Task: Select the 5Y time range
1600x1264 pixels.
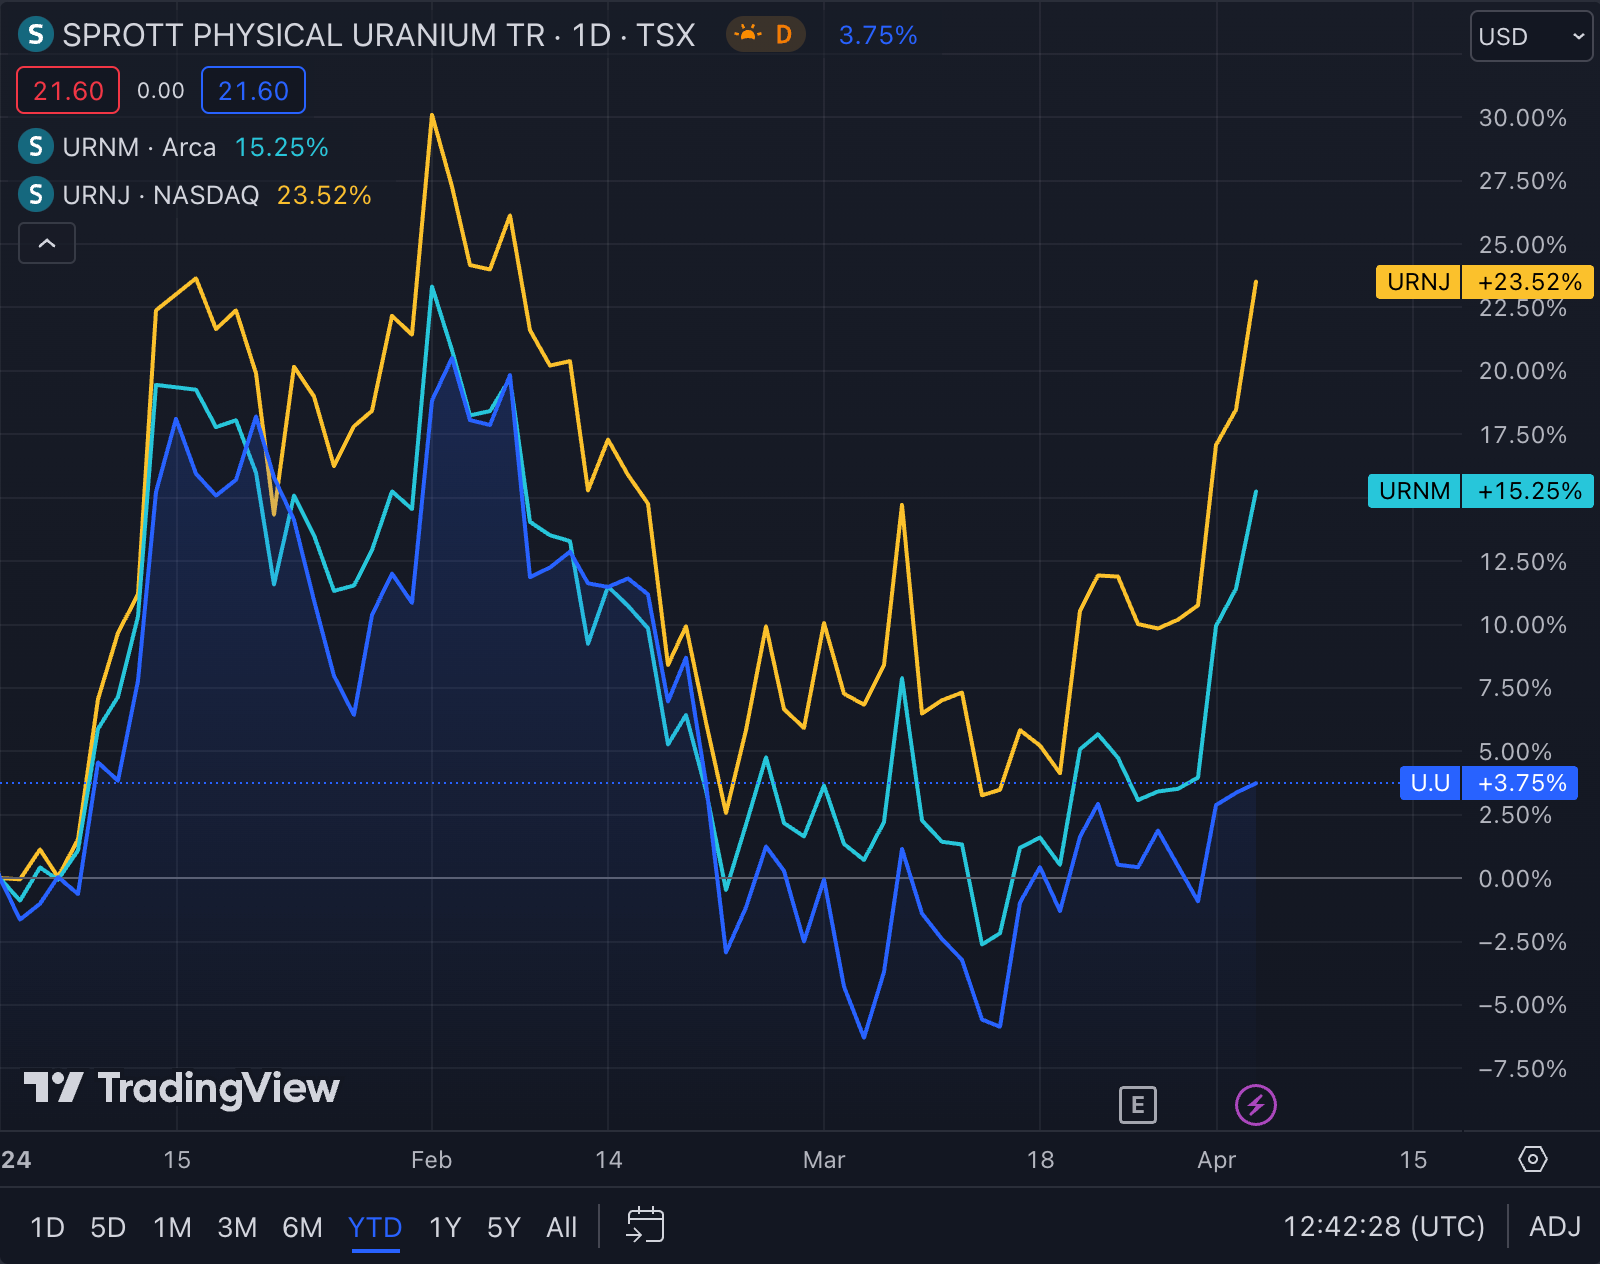Action: [x=504, y=1227]
